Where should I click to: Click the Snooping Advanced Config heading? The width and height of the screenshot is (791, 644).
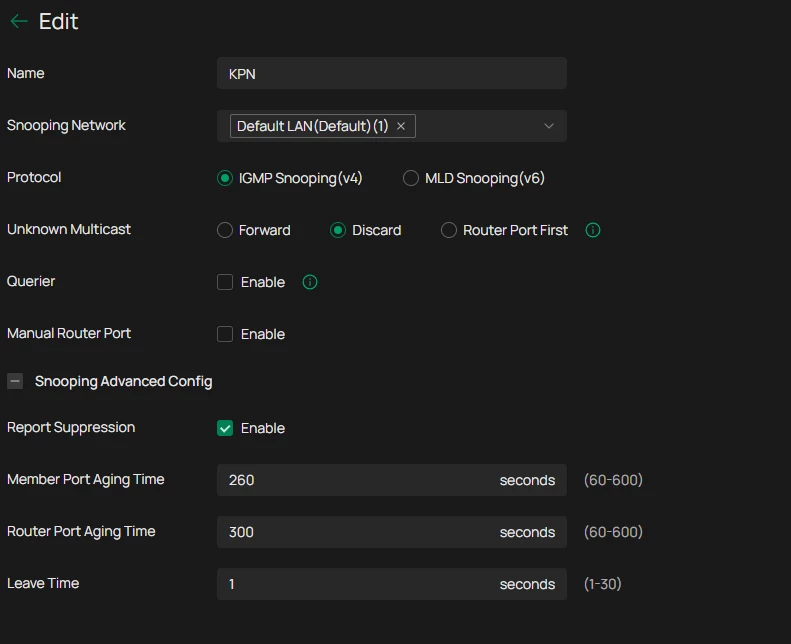point(123,381)
